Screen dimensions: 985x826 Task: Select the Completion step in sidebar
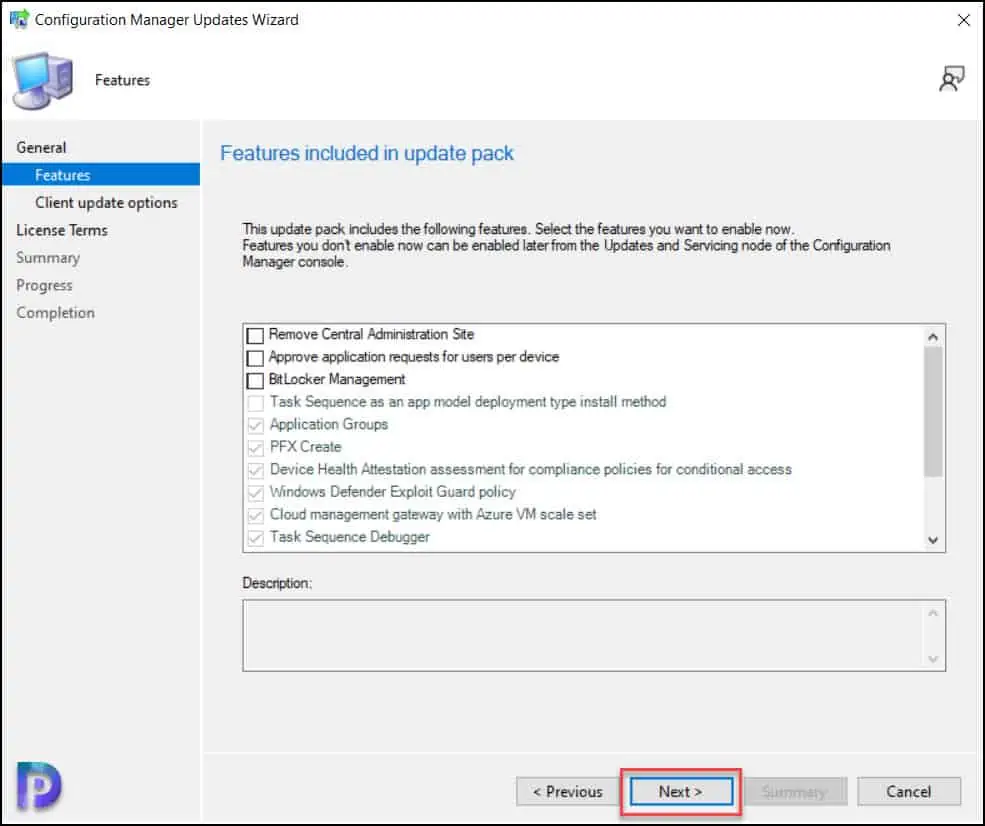55,313
